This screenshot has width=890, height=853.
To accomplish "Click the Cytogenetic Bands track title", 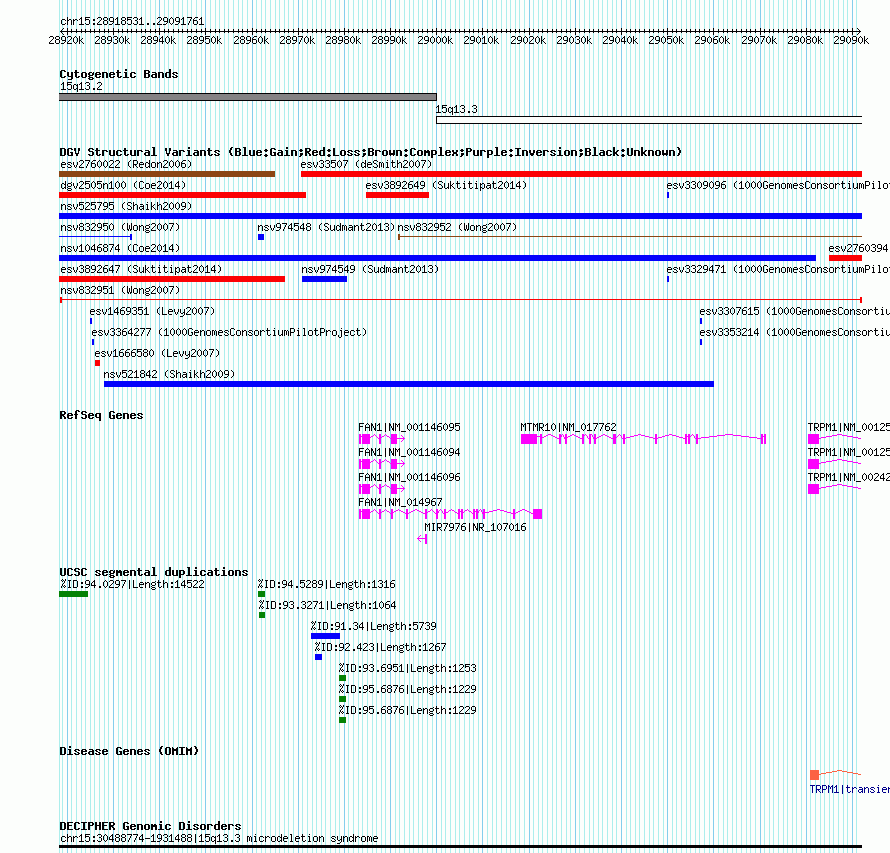I will click(119, 74).
